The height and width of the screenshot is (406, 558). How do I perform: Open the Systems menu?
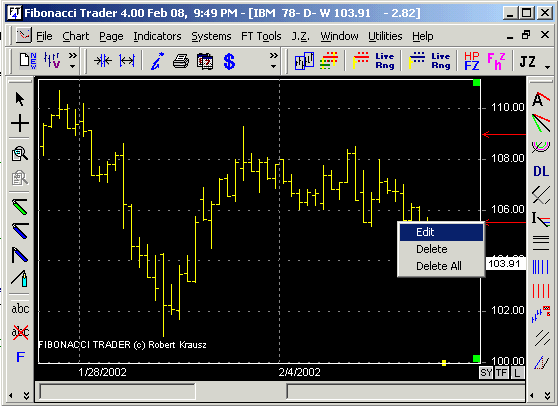coord(211,36)
